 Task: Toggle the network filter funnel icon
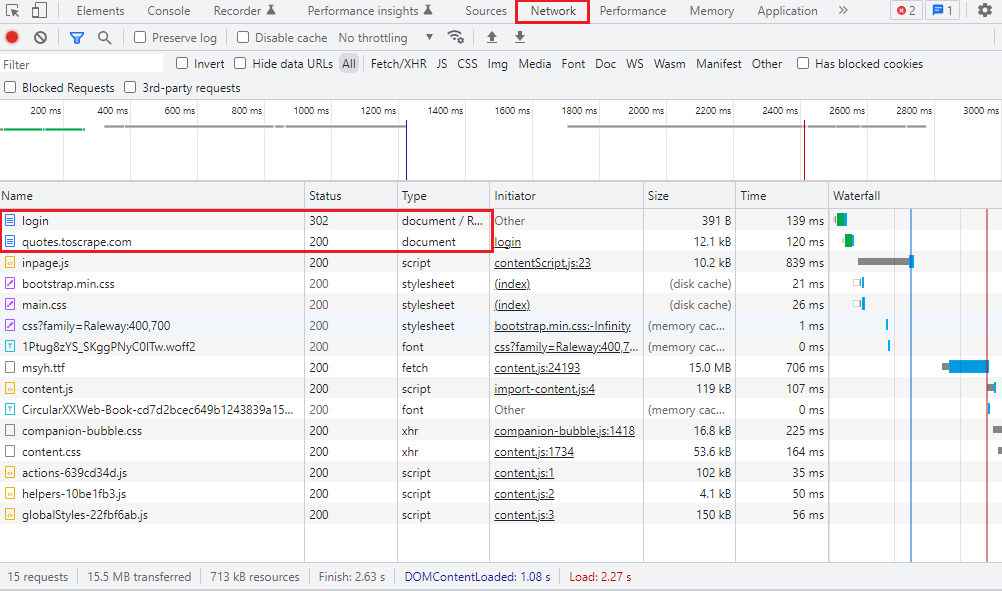[x=77, y=38]
